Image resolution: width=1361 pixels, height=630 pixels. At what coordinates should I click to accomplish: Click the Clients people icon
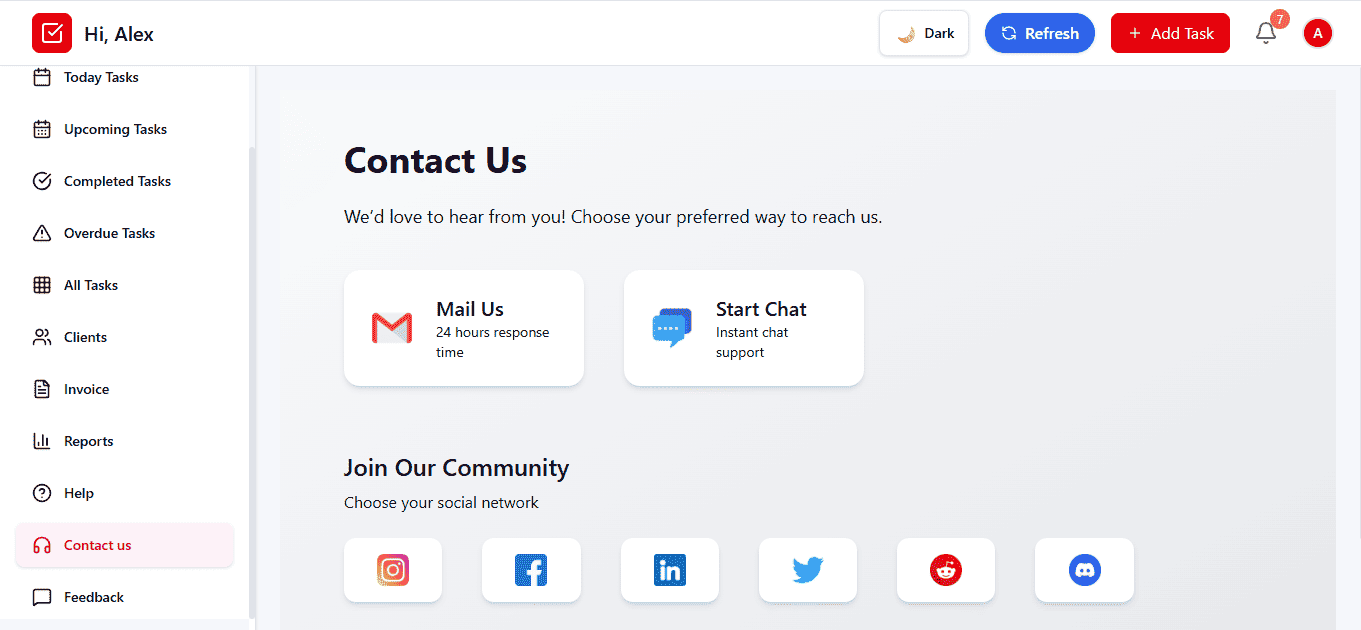point(42,337)
